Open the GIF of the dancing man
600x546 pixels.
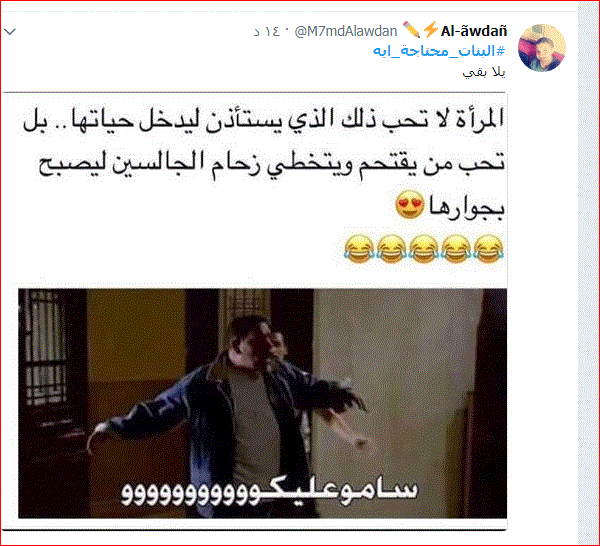click(262, 403)
